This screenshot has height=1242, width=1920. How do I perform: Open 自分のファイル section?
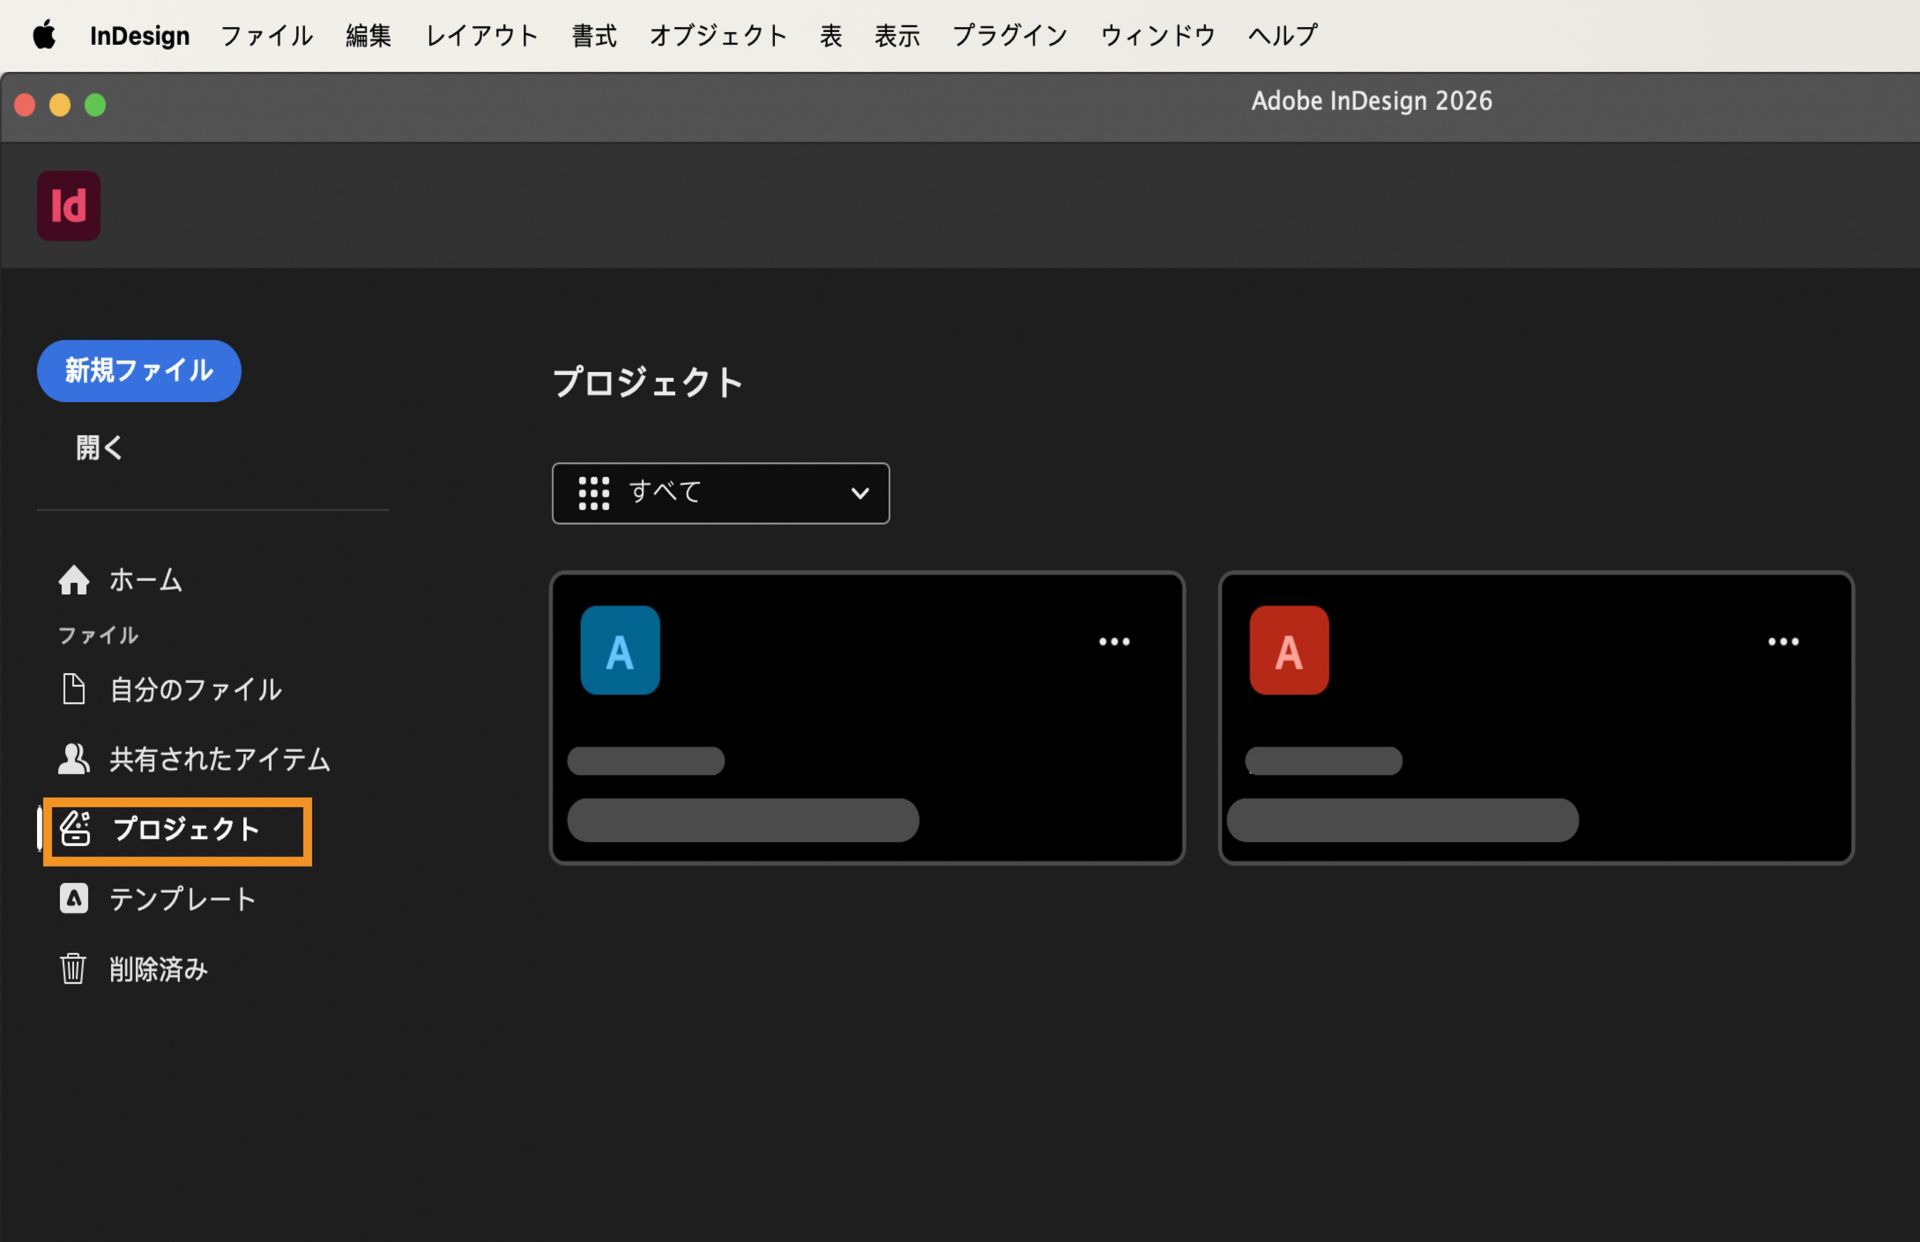pos(196,689)
